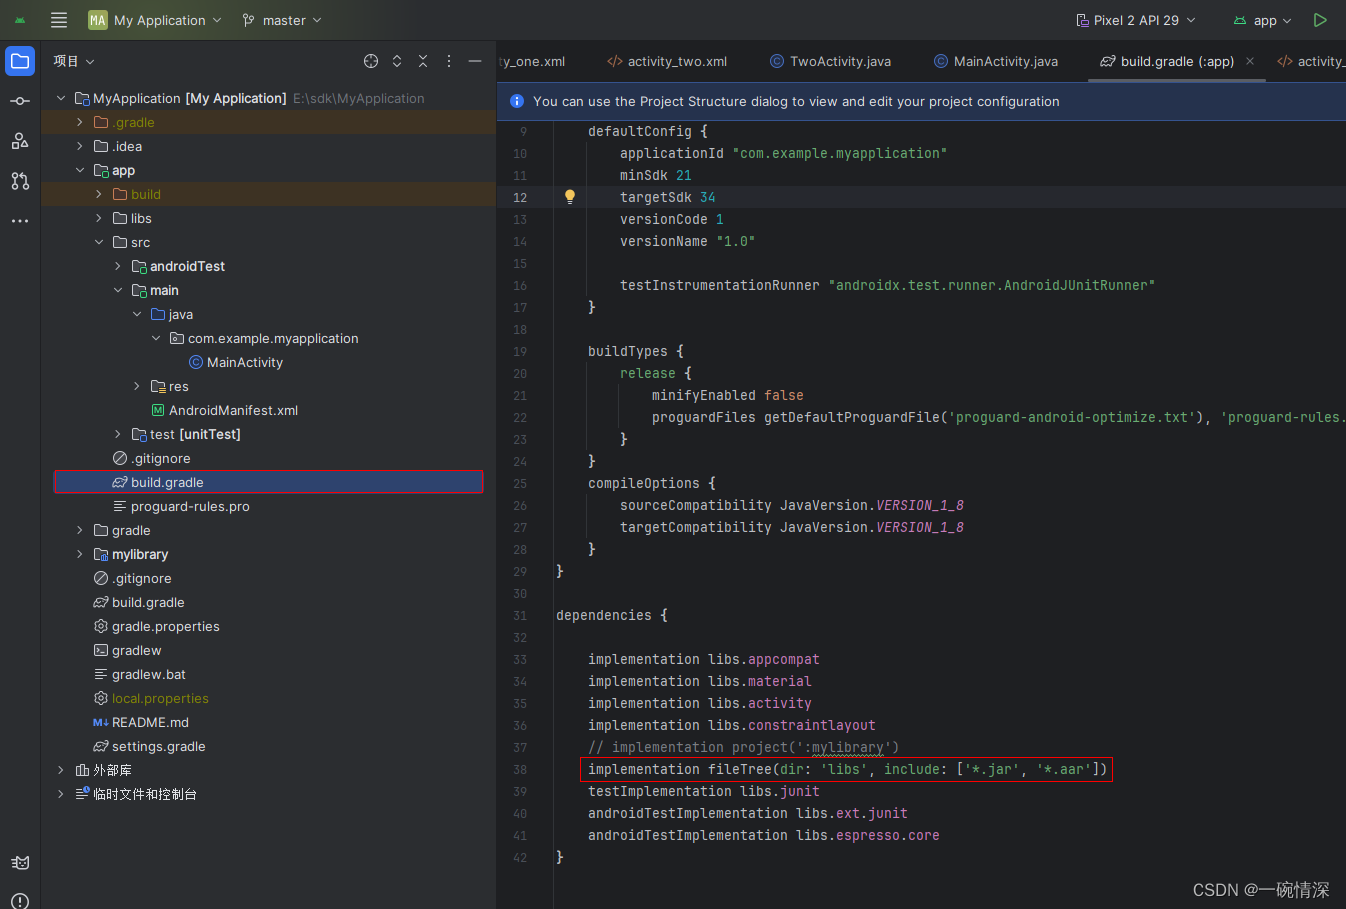Open the 项目 view selector dropdown
Screen dimensions: 1346x909
tap(74, 61)
